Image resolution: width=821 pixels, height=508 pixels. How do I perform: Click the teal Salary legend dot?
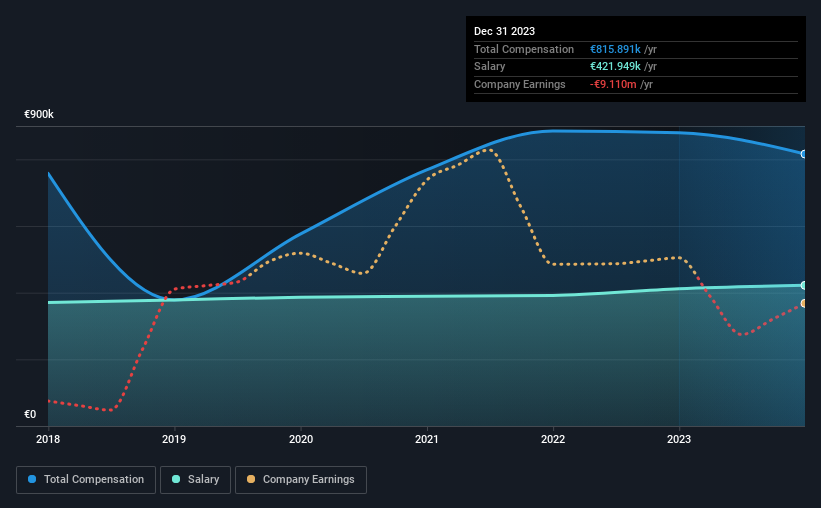176,479
